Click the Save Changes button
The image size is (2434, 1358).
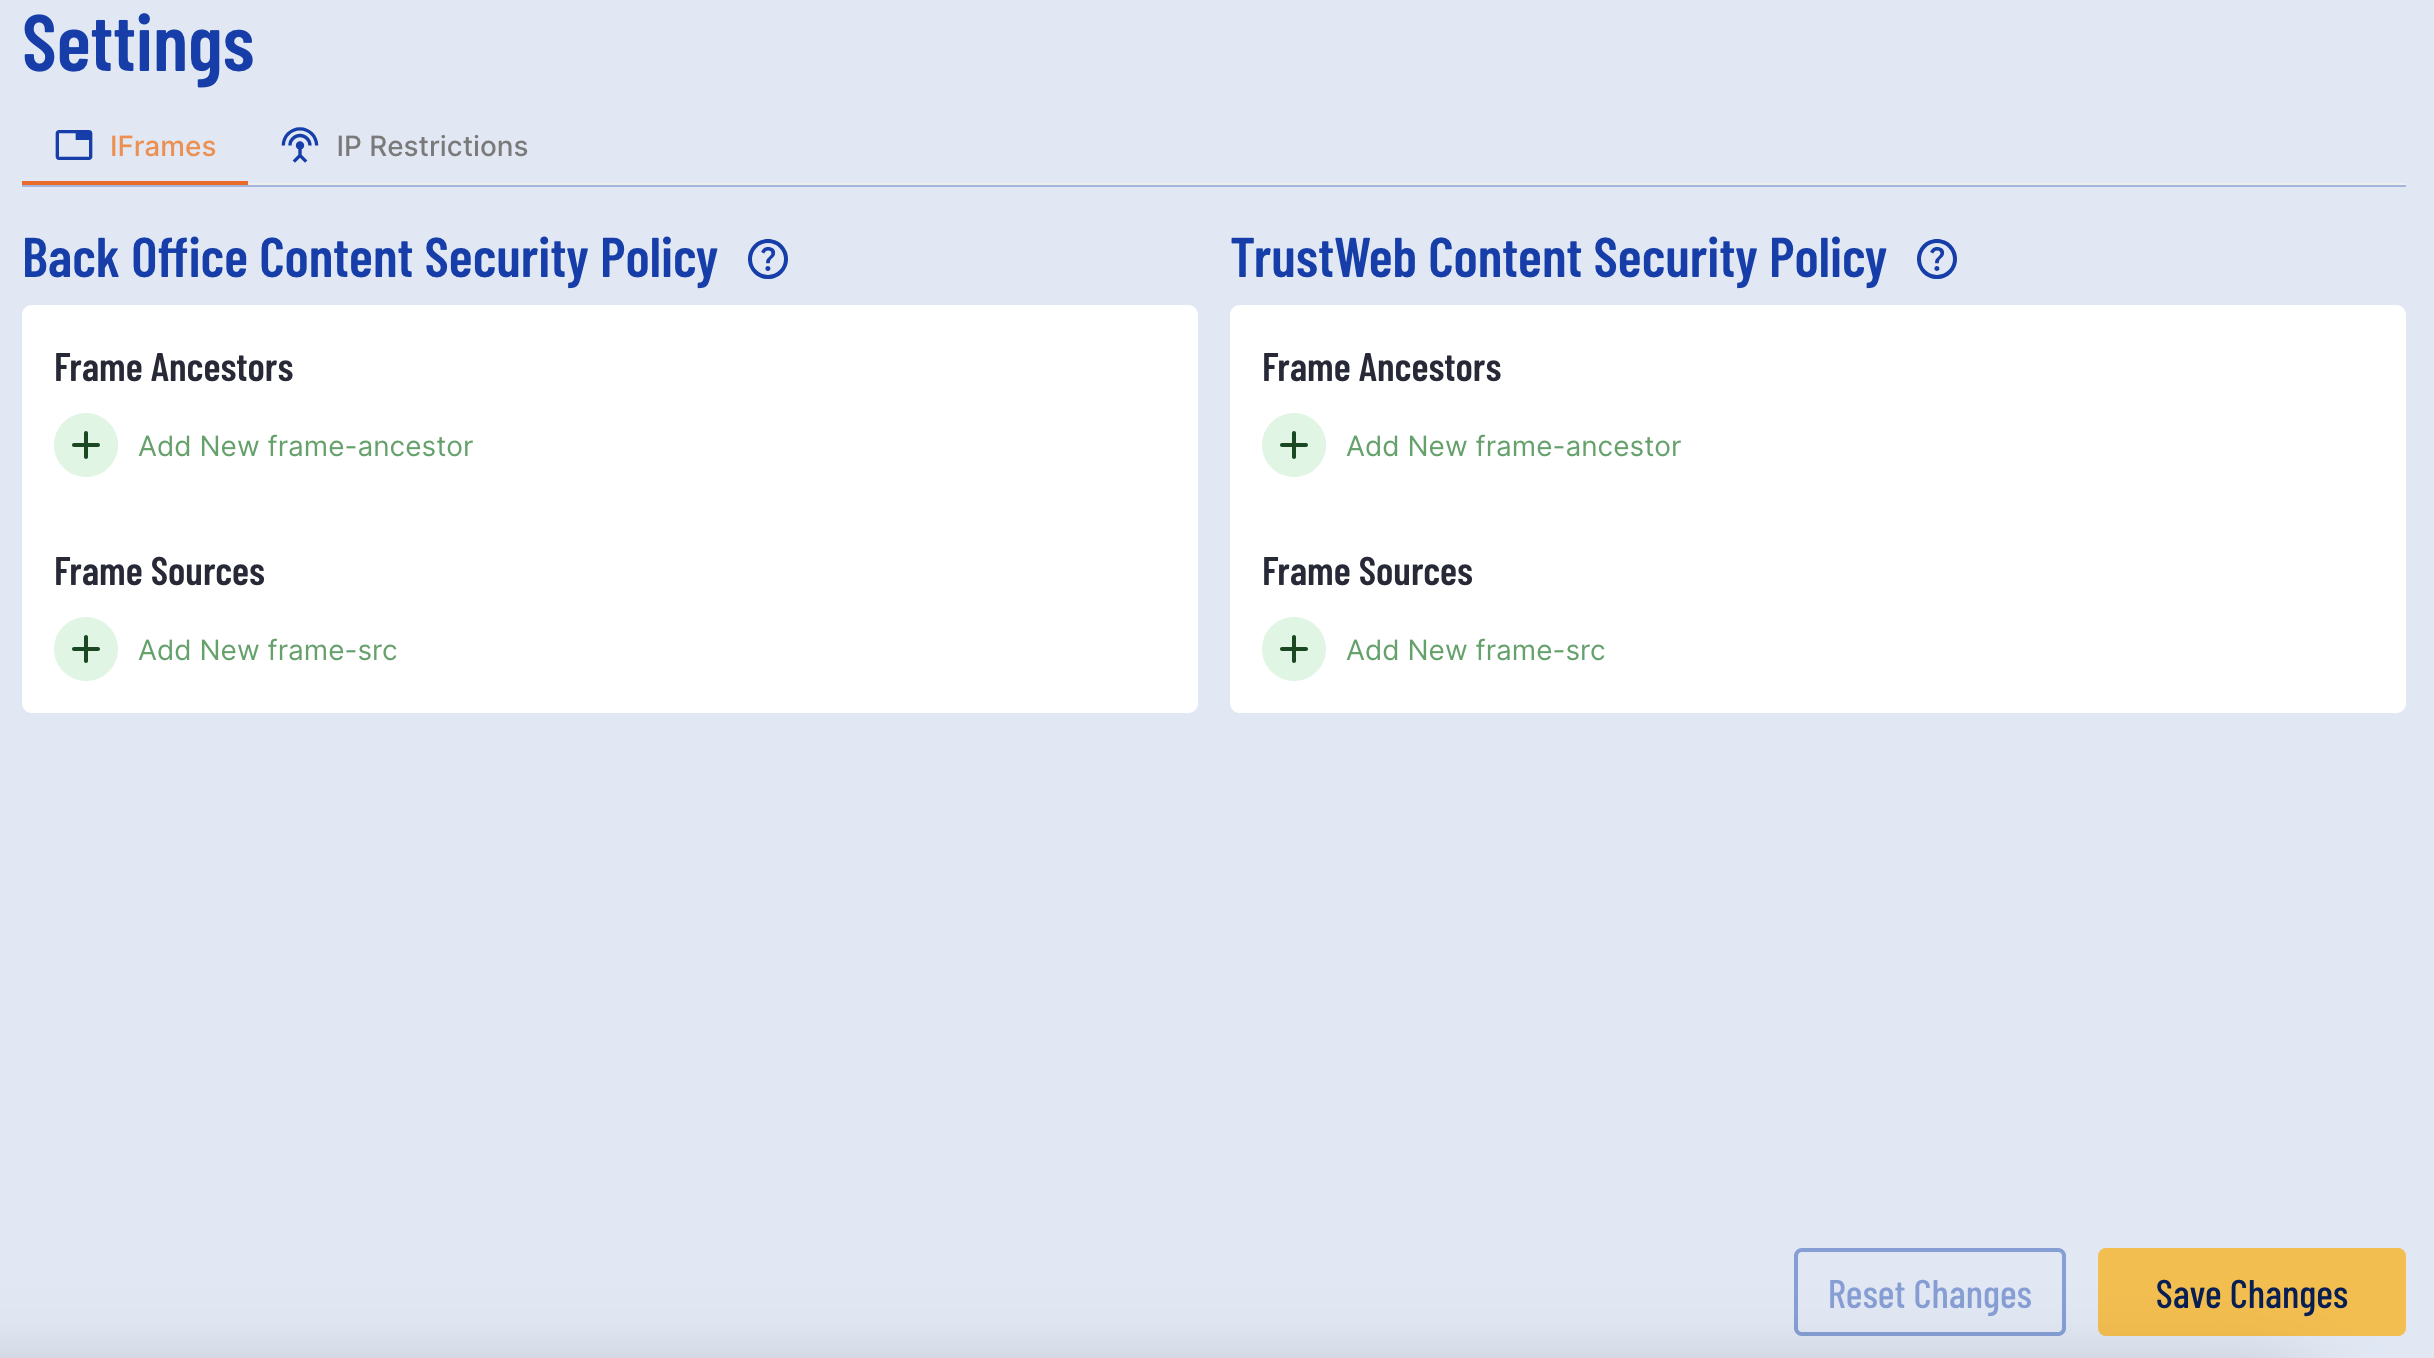coord(2252,1292)
